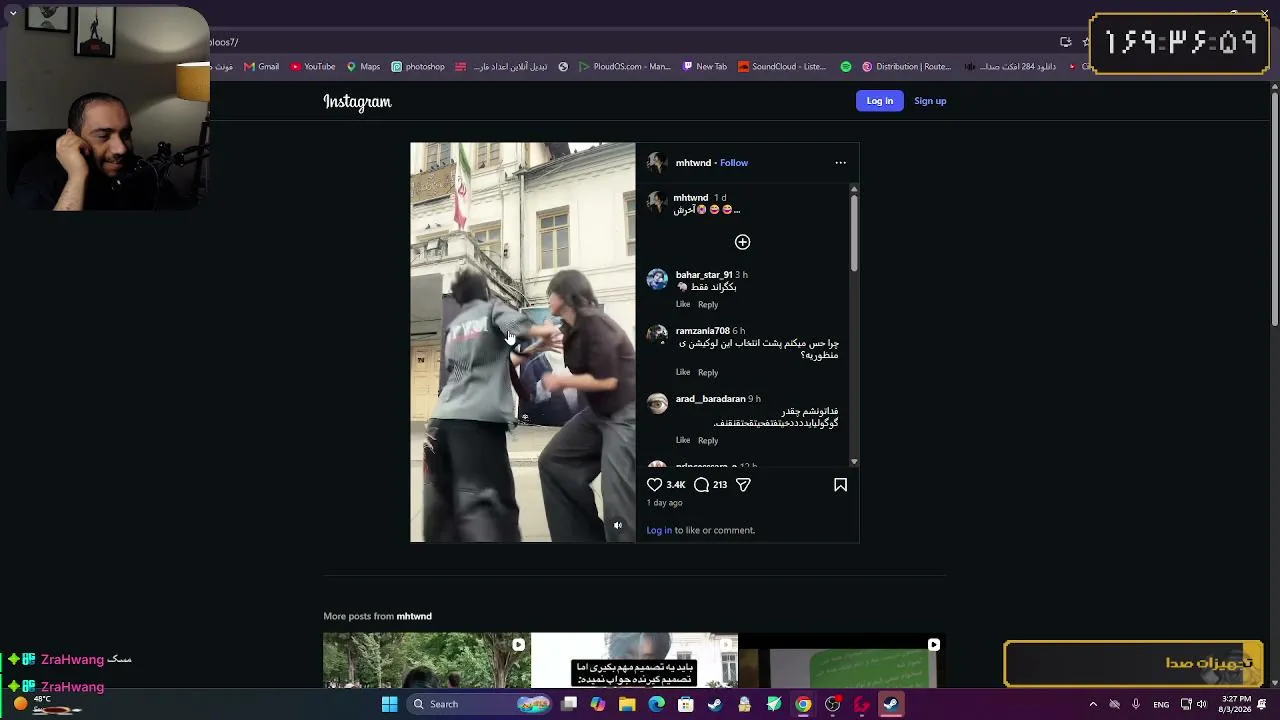Screen dimensions: 1280x720
Task: Open the Windows Start menu
Action: [389, 704]
